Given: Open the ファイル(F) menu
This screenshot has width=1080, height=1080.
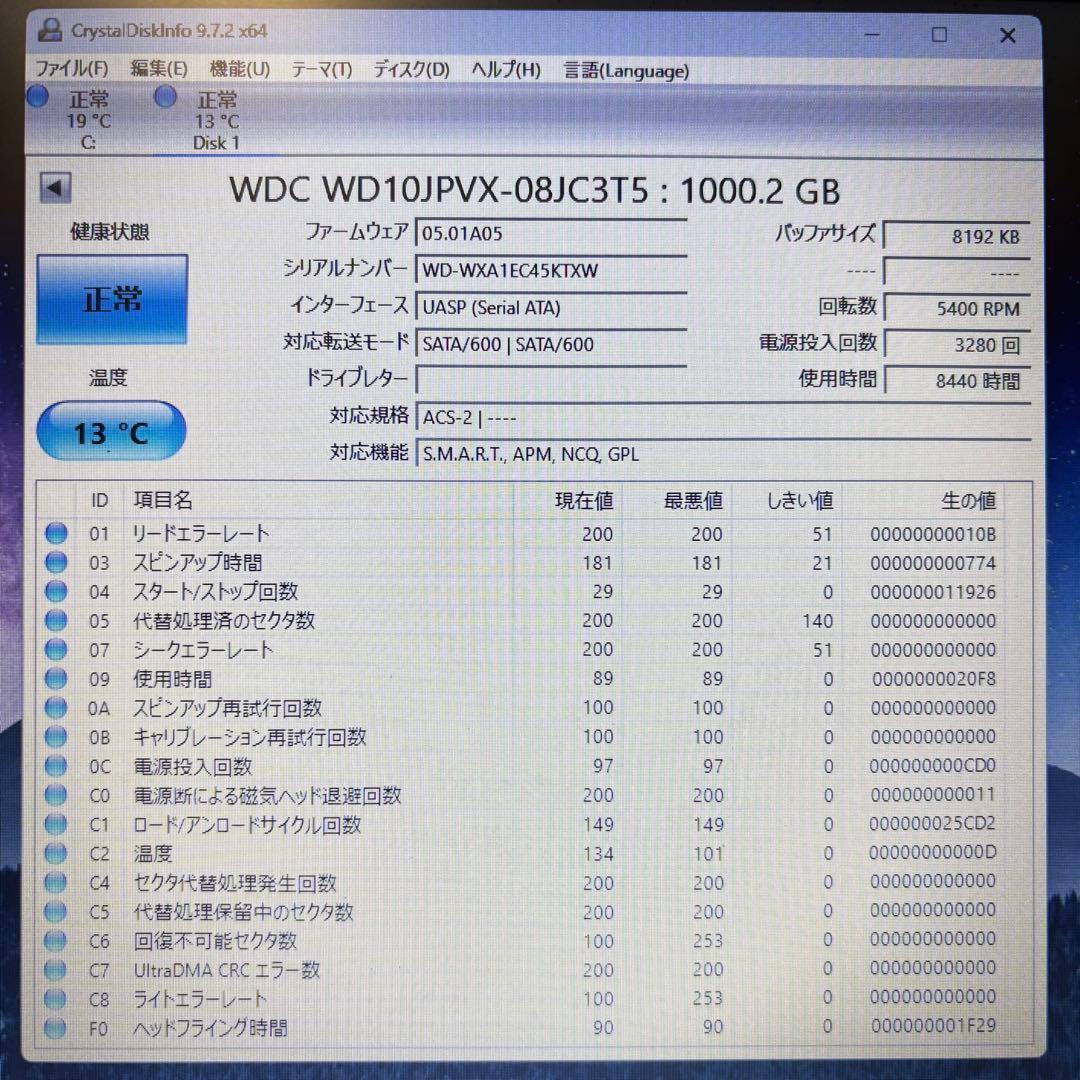Looking at the screenshot, I should pos(72,69).
